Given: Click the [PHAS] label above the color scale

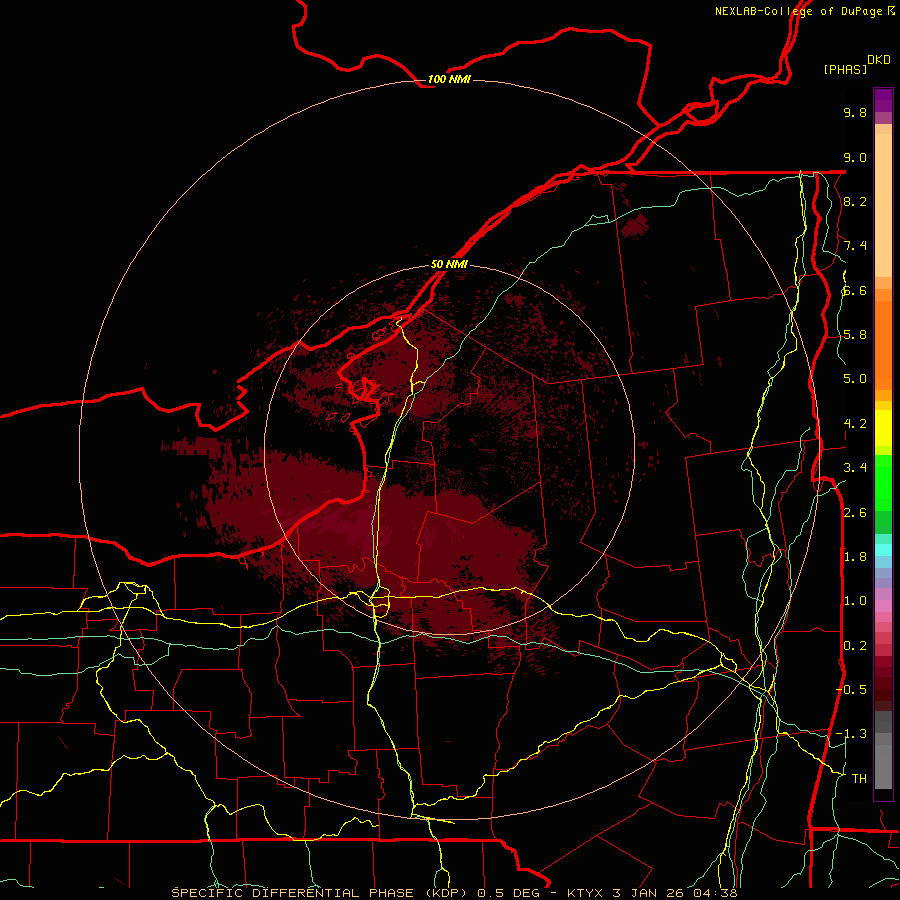Looking at the screenshot, I should tap(845, 69).
